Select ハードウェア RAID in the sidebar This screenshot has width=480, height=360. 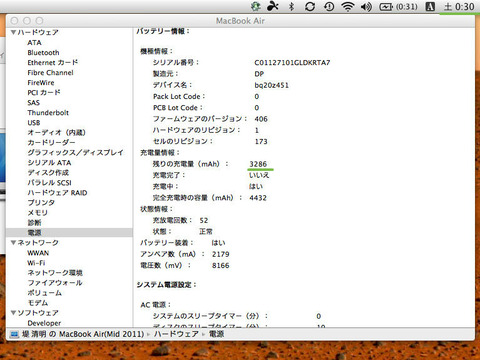coord(57,193)
